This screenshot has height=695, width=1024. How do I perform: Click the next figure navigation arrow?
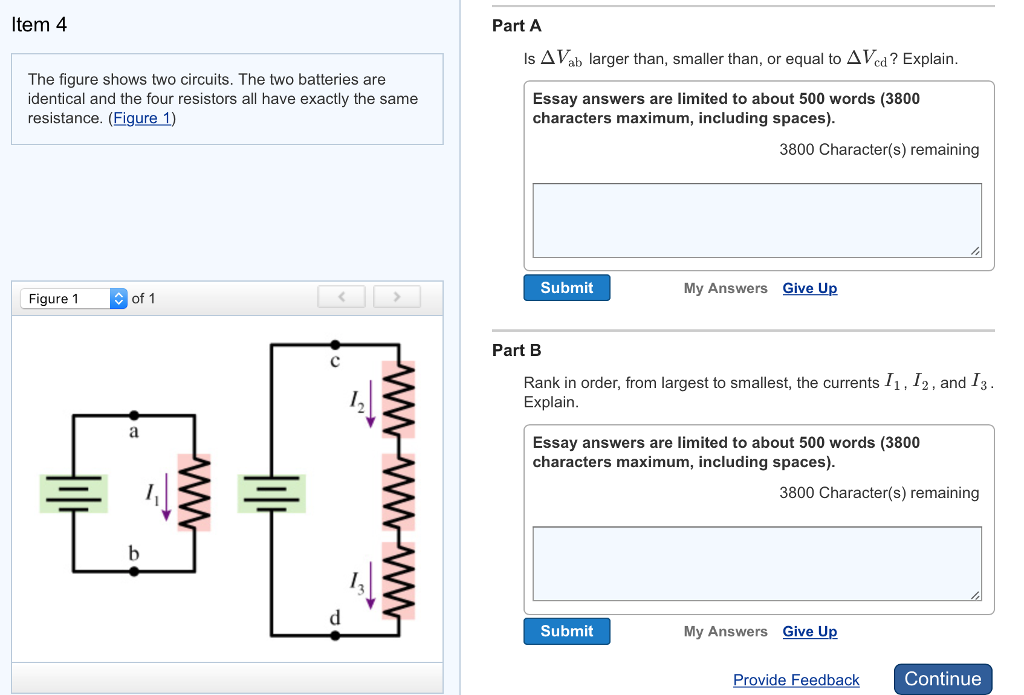[396, 296]
